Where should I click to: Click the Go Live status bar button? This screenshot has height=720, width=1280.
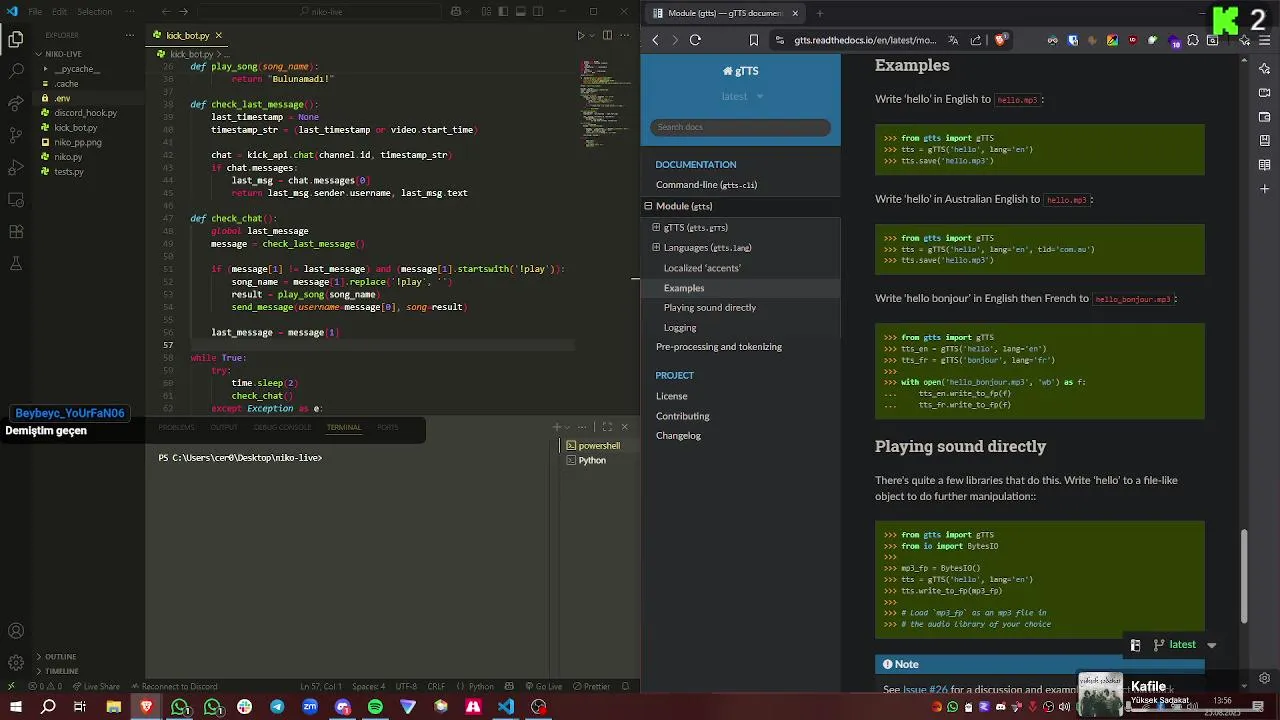[544, 686]
